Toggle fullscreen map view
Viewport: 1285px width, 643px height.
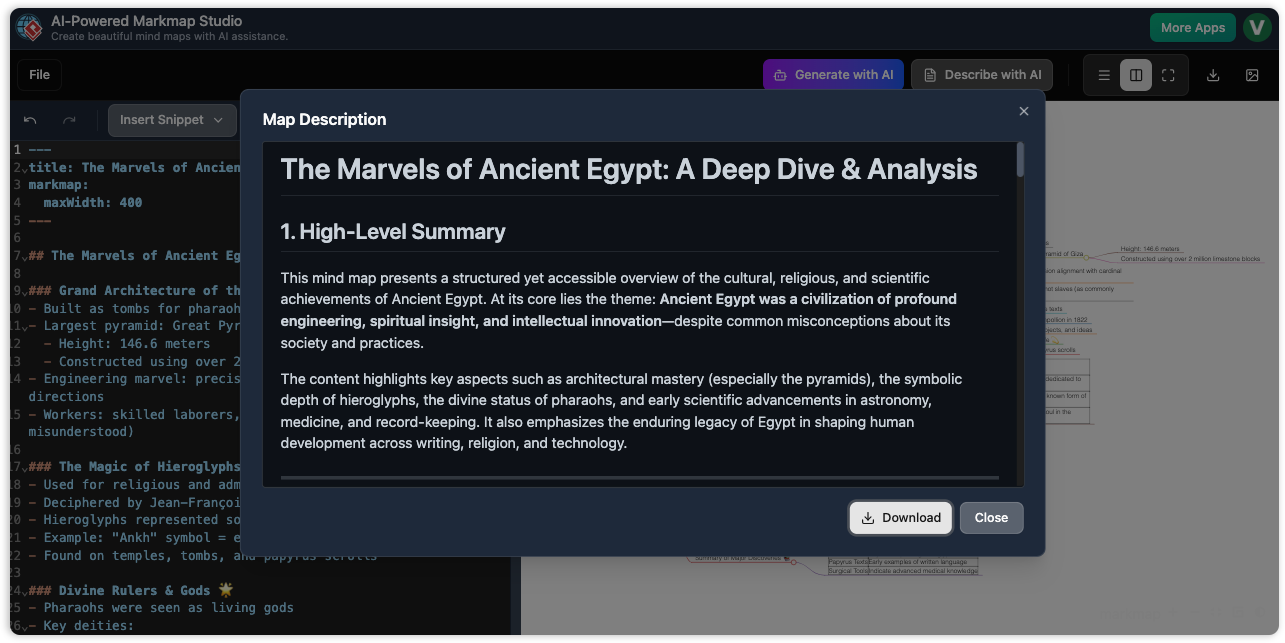click(x=1168, y=75)
